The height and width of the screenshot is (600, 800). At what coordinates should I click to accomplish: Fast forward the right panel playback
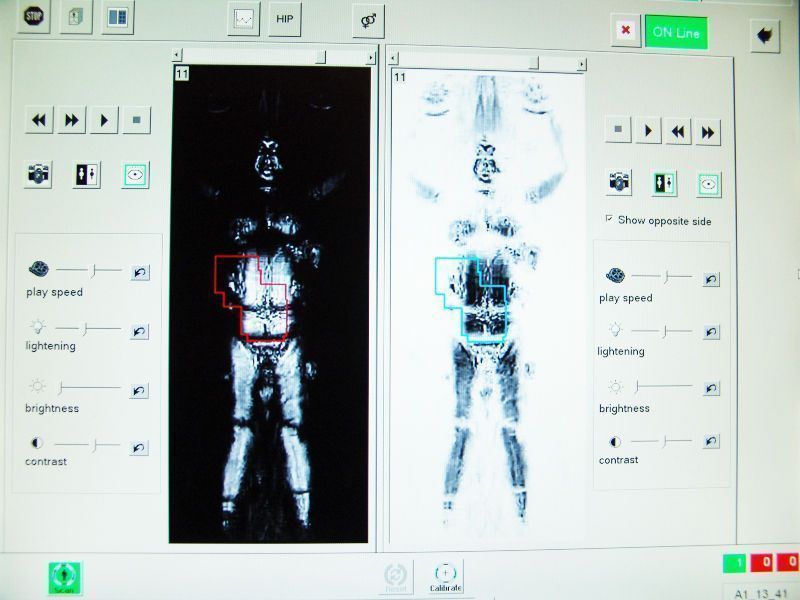pos(708,133)
